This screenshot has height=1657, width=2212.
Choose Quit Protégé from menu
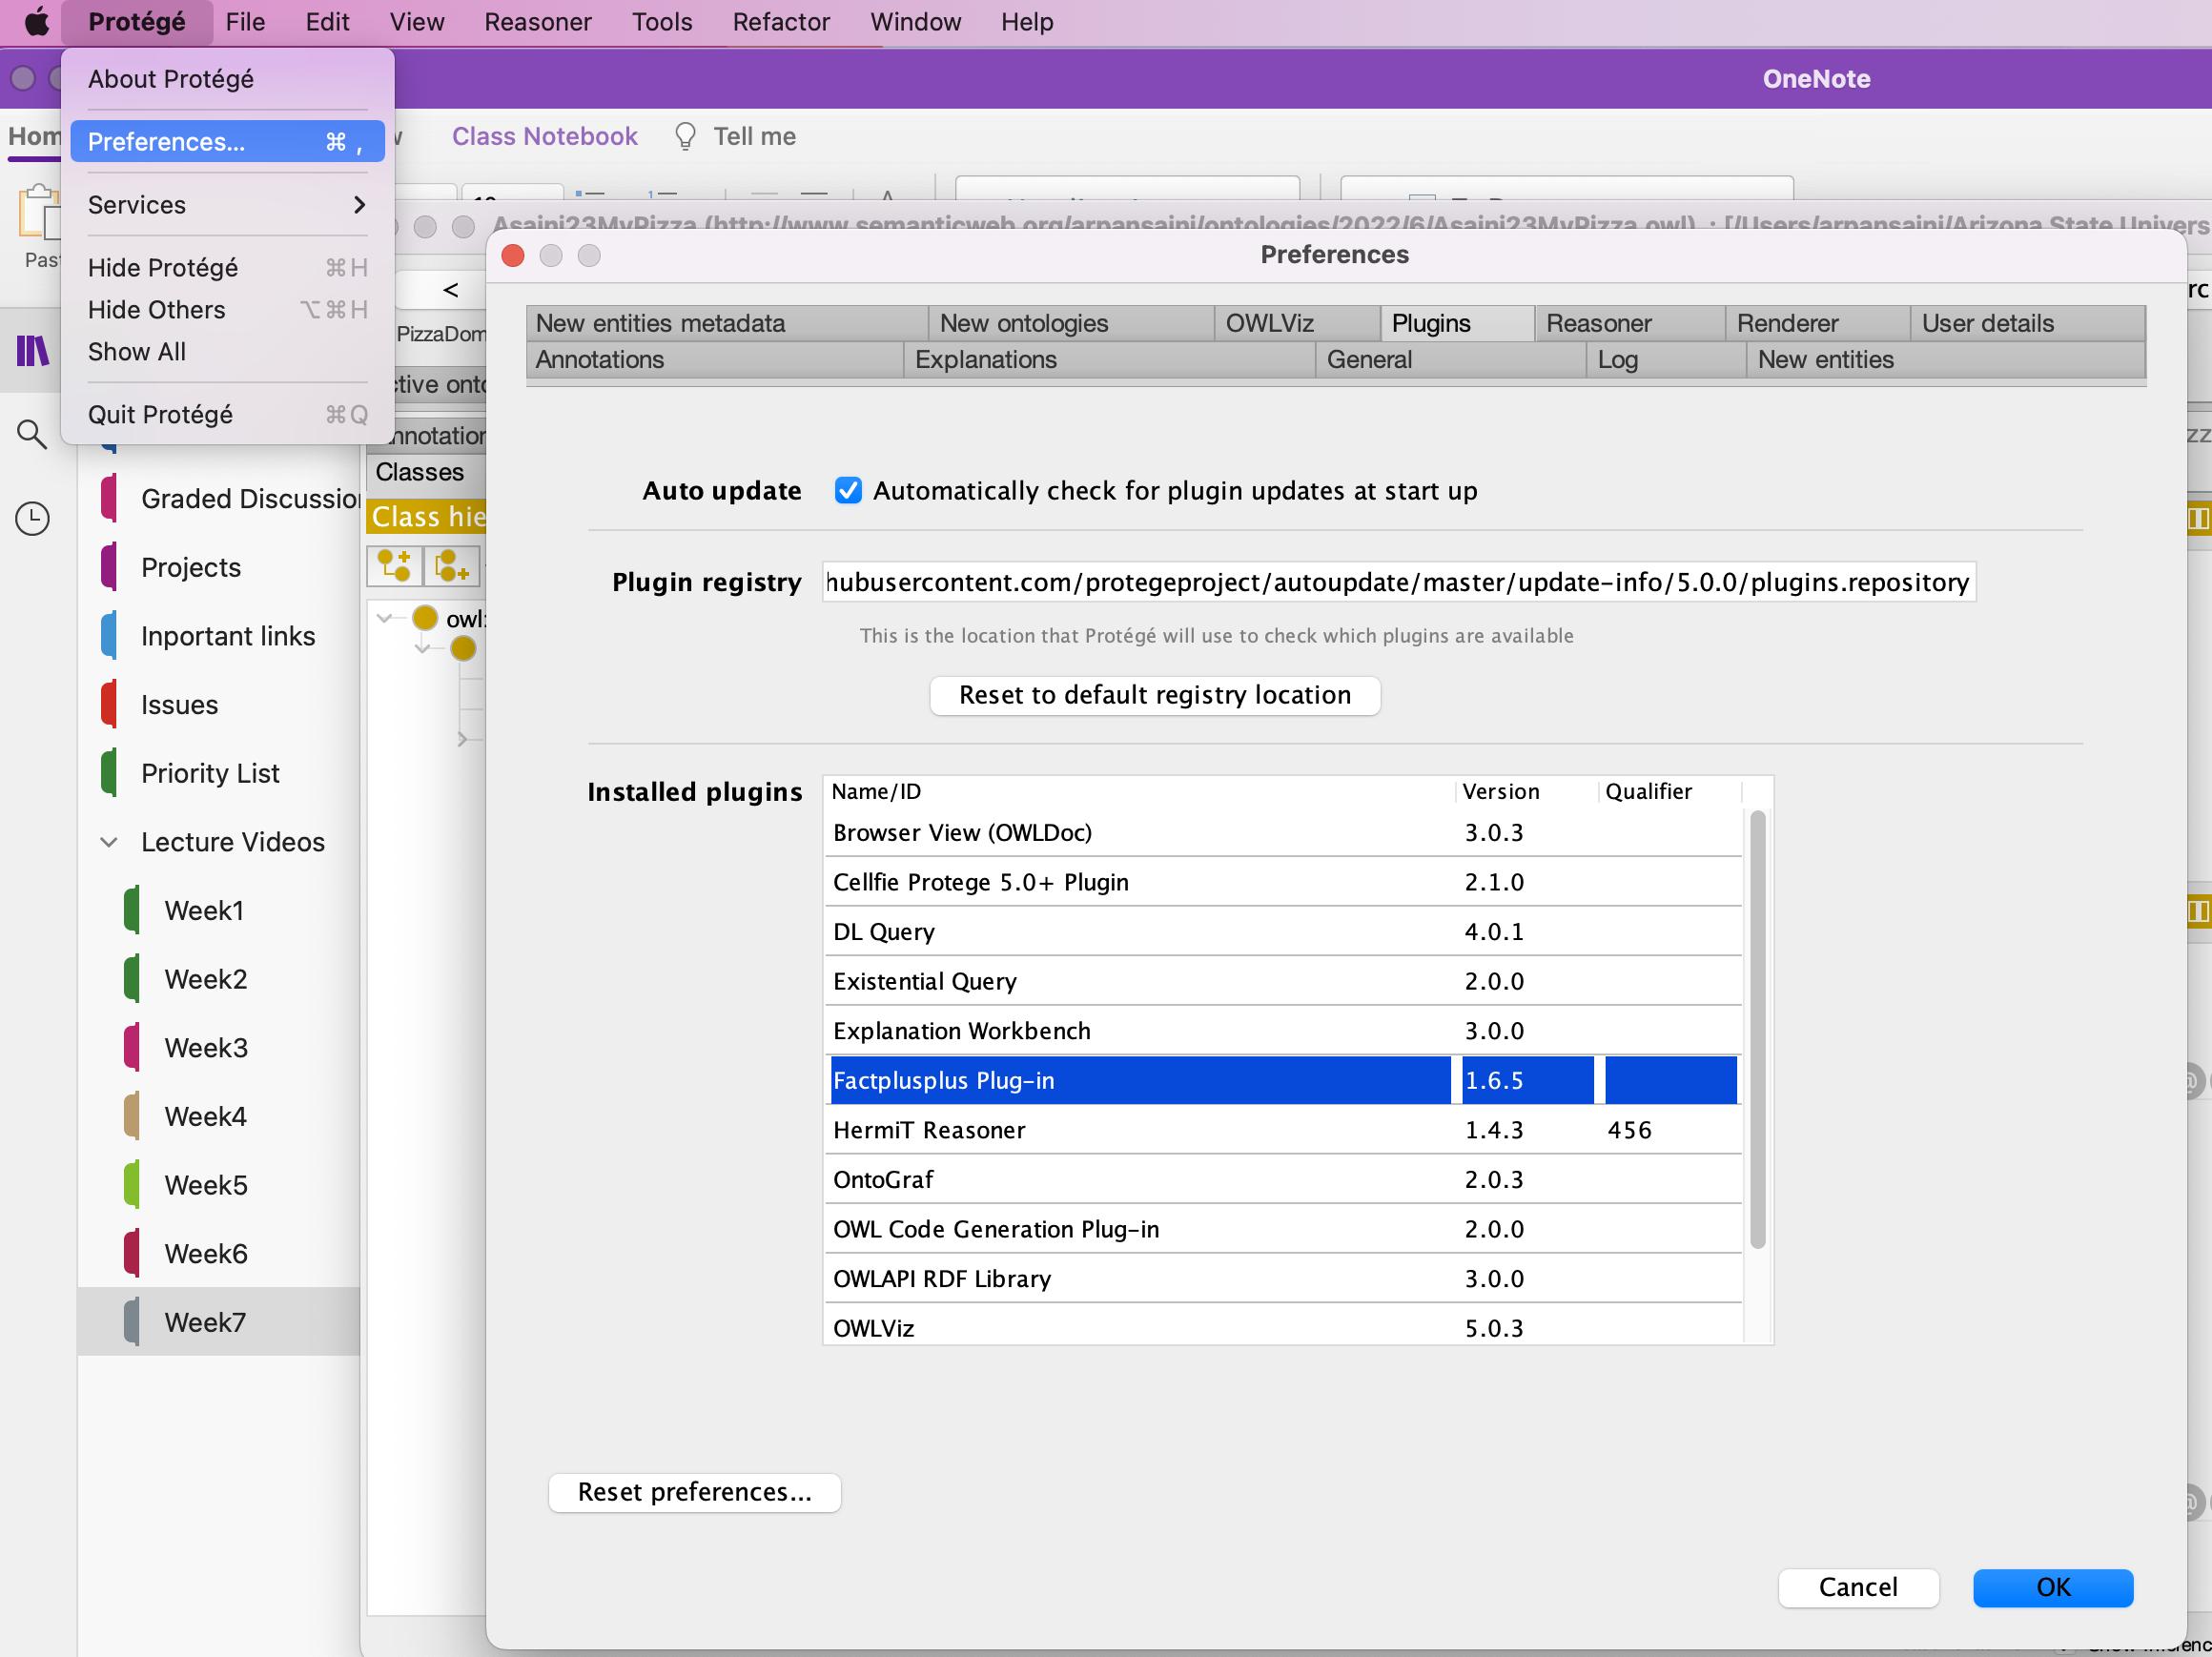click(x=160, y=414)
